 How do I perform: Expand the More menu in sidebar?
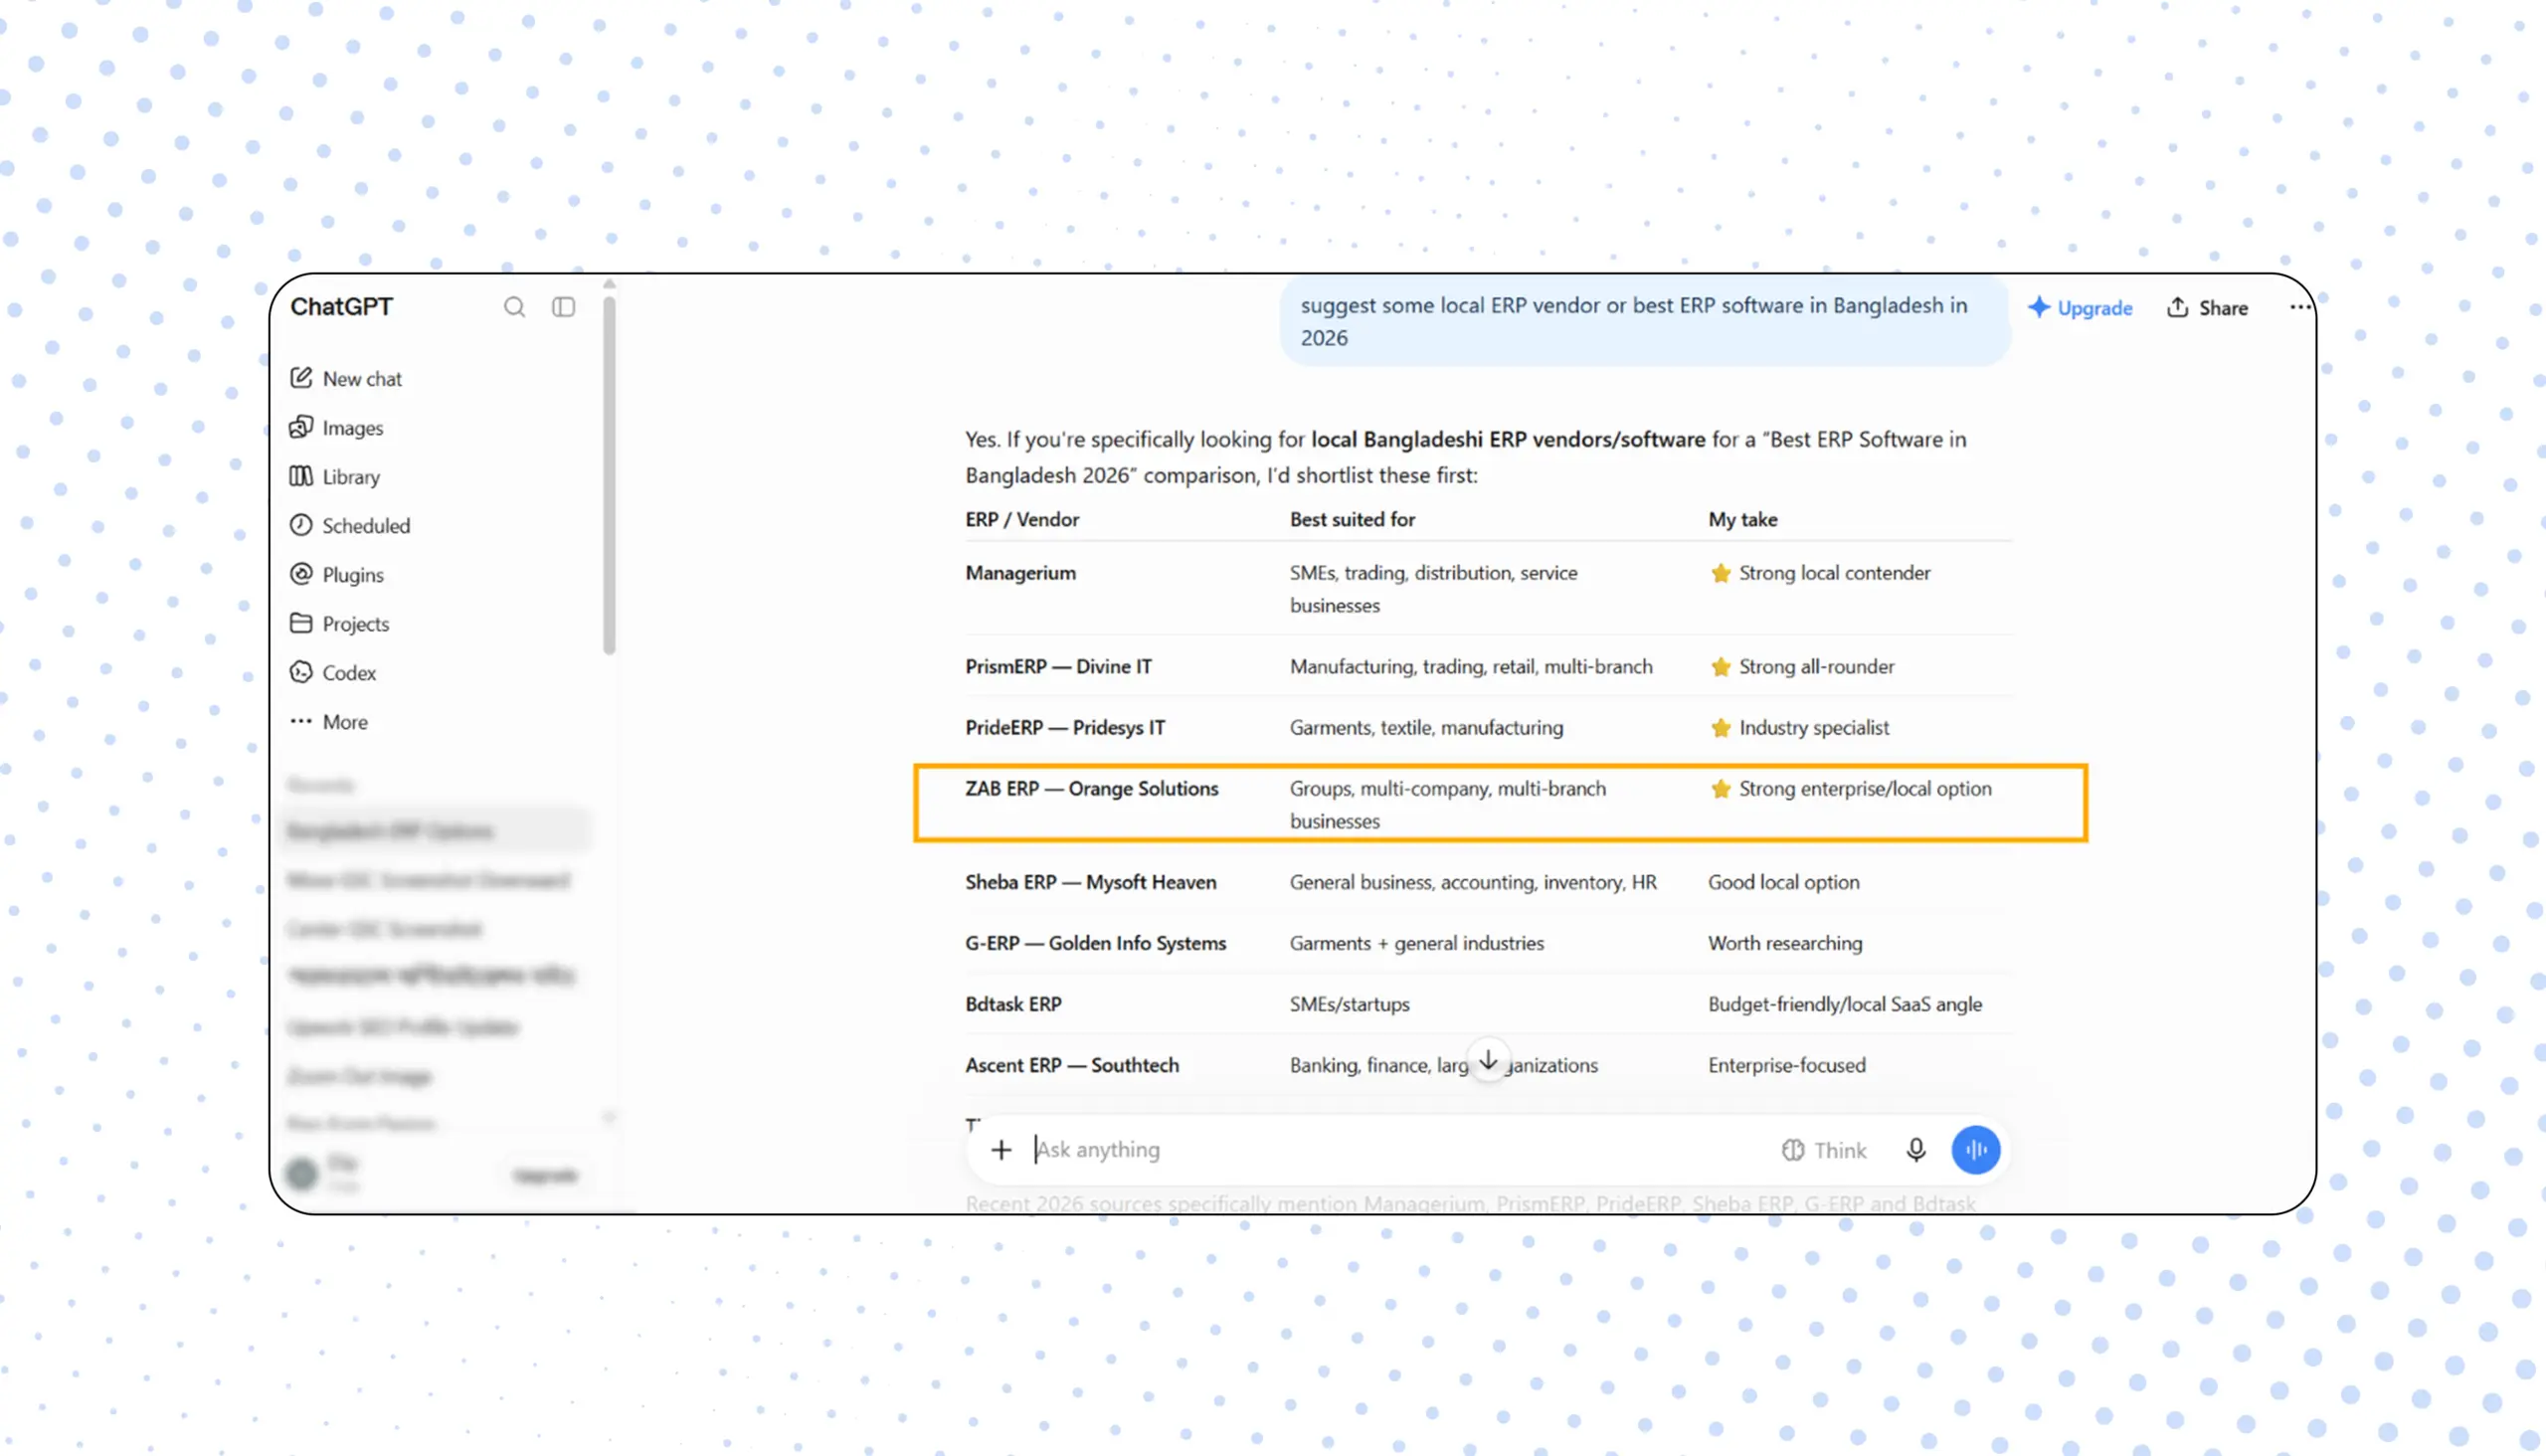[x=329, y=722]
